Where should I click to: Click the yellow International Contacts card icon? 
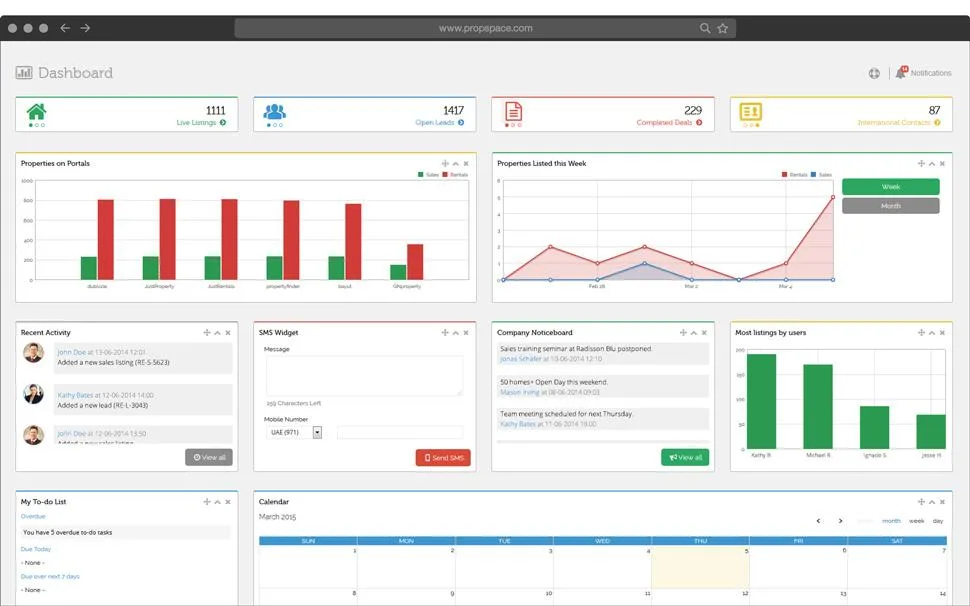(750, 112)
